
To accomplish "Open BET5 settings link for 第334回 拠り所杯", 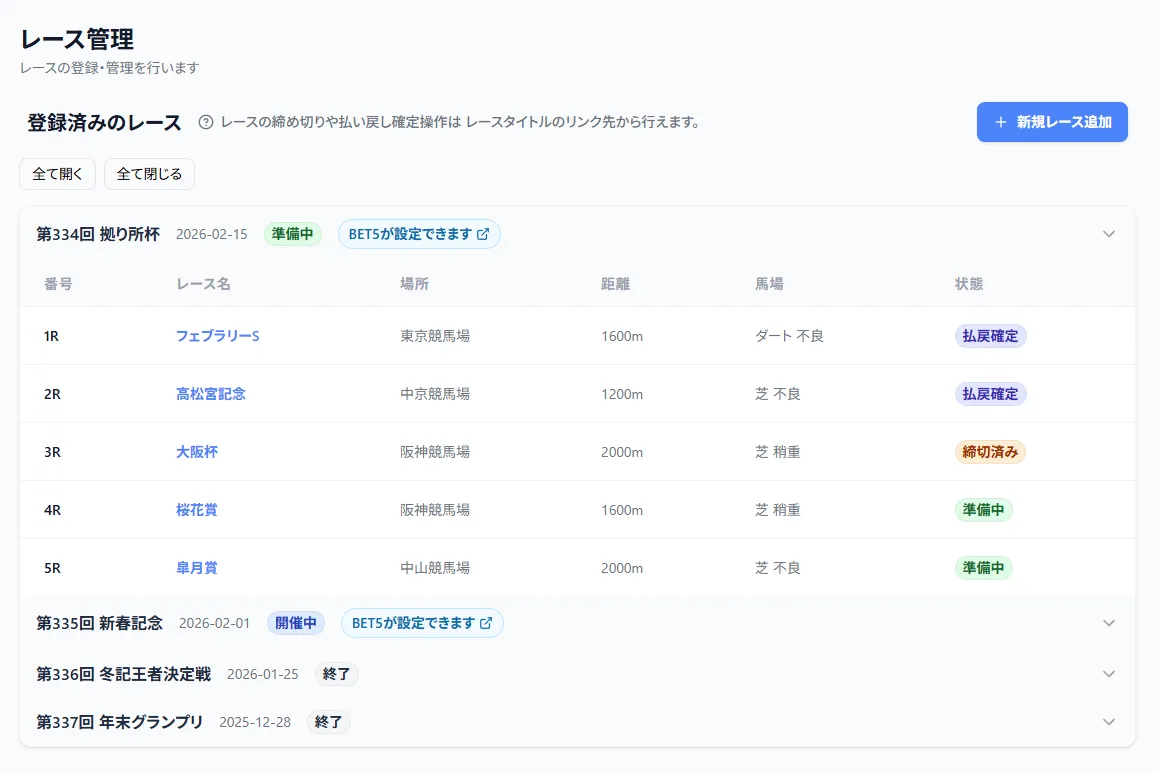I will 419,233.
